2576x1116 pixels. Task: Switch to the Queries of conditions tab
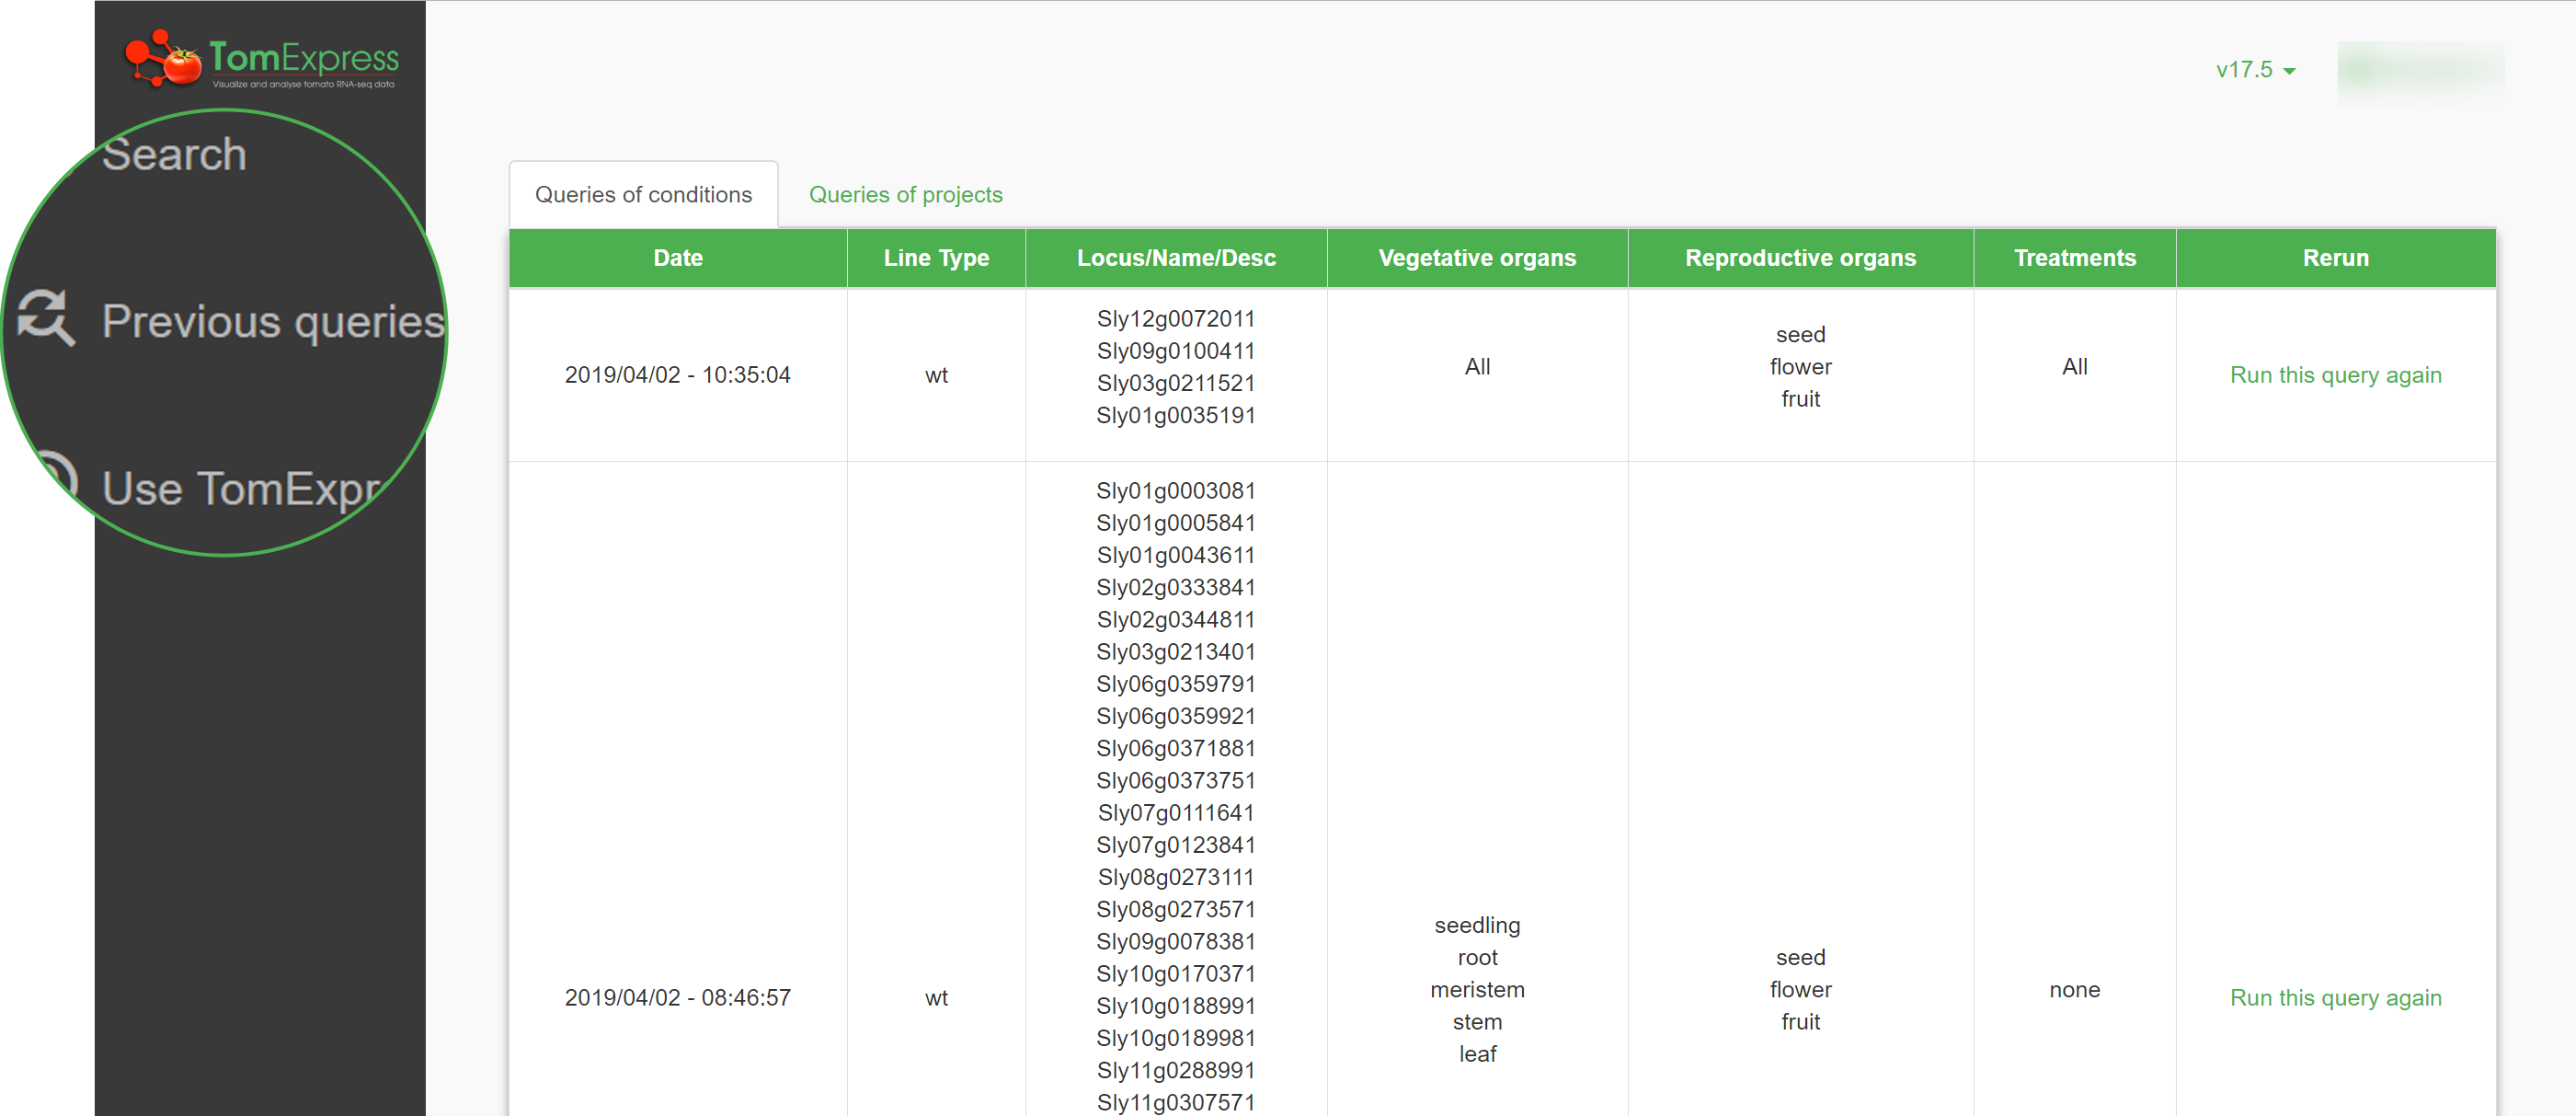(x=643, y=194)
